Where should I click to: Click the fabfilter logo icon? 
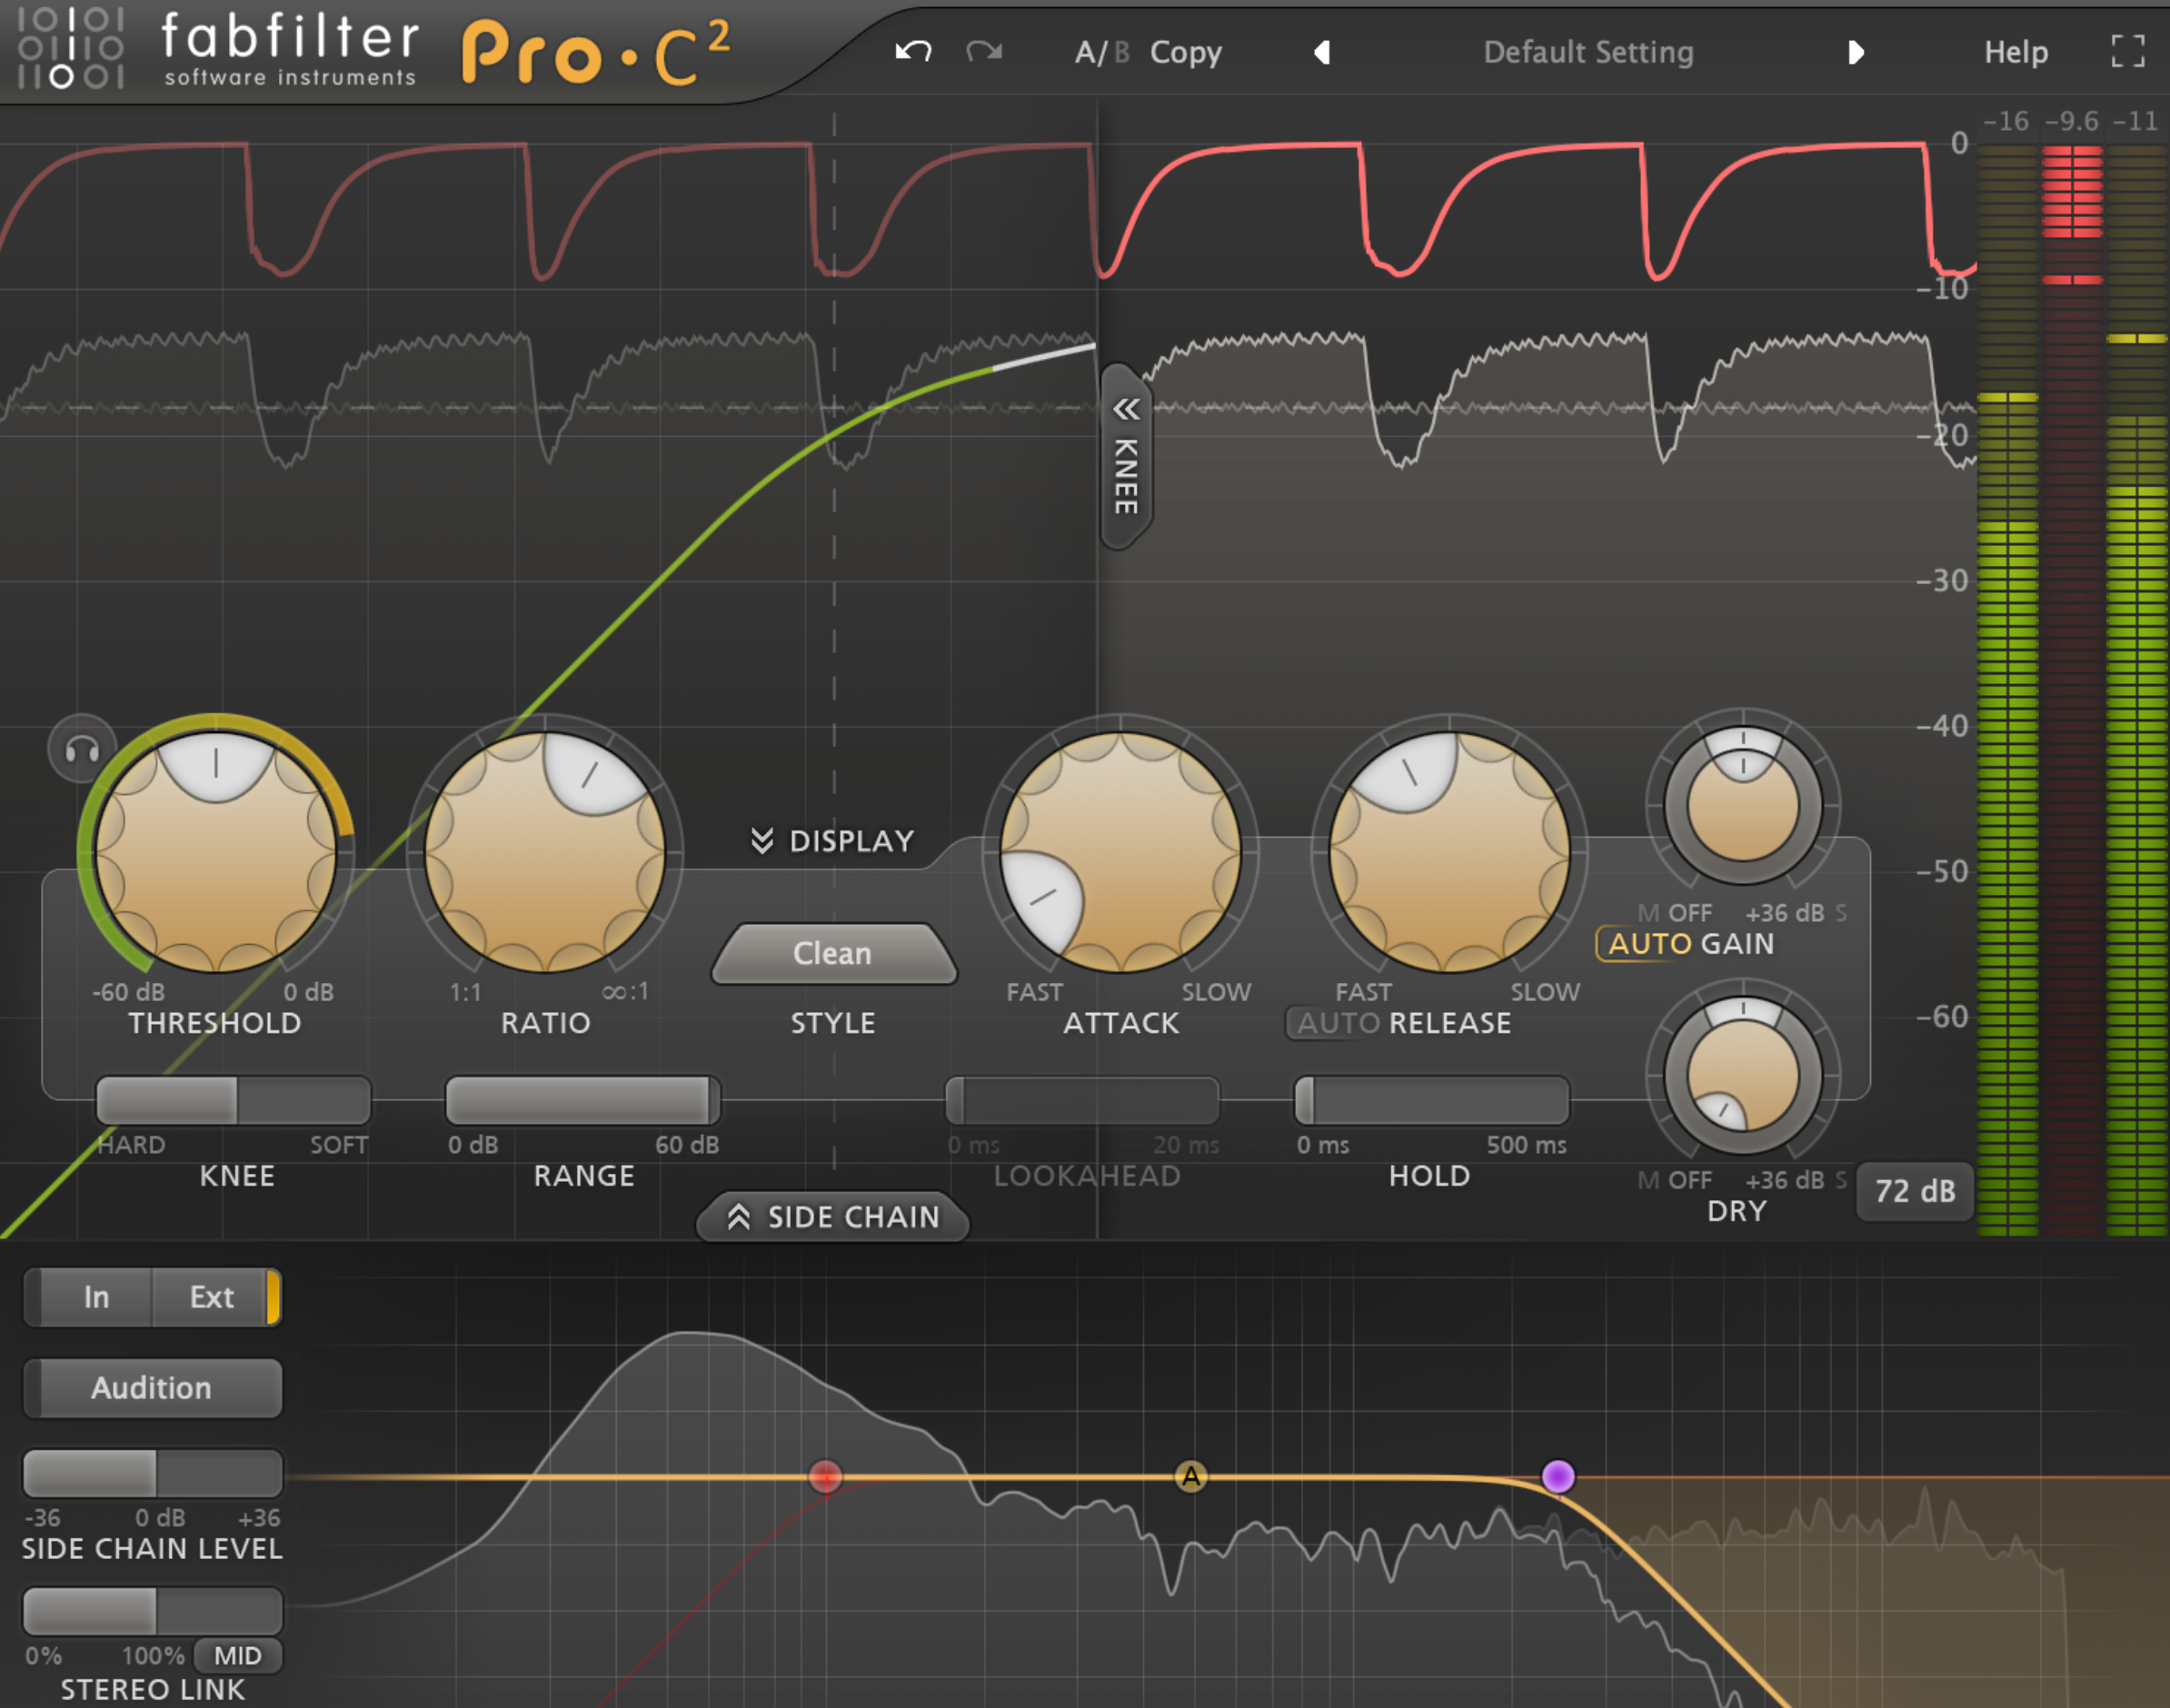point(70,48)
